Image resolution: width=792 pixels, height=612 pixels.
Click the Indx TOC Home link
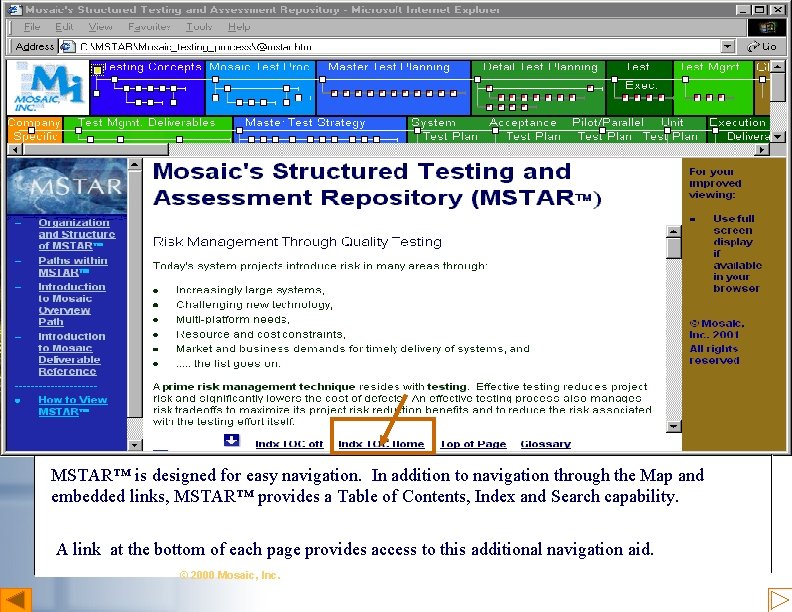point(381,444)
